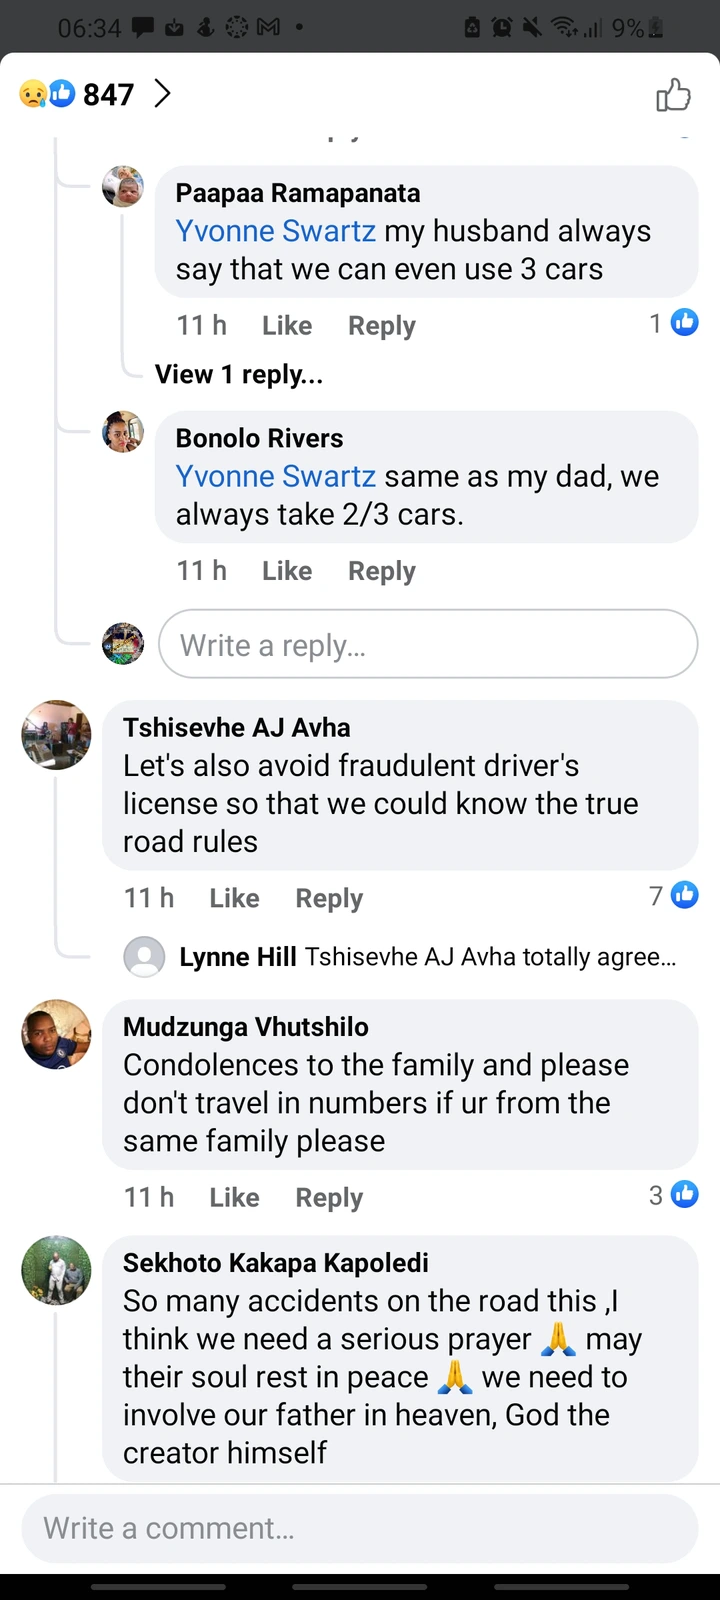720x1600 pixels.
Task: Tap the thumbs-up like icon at top right
Action: click(673, 95)
